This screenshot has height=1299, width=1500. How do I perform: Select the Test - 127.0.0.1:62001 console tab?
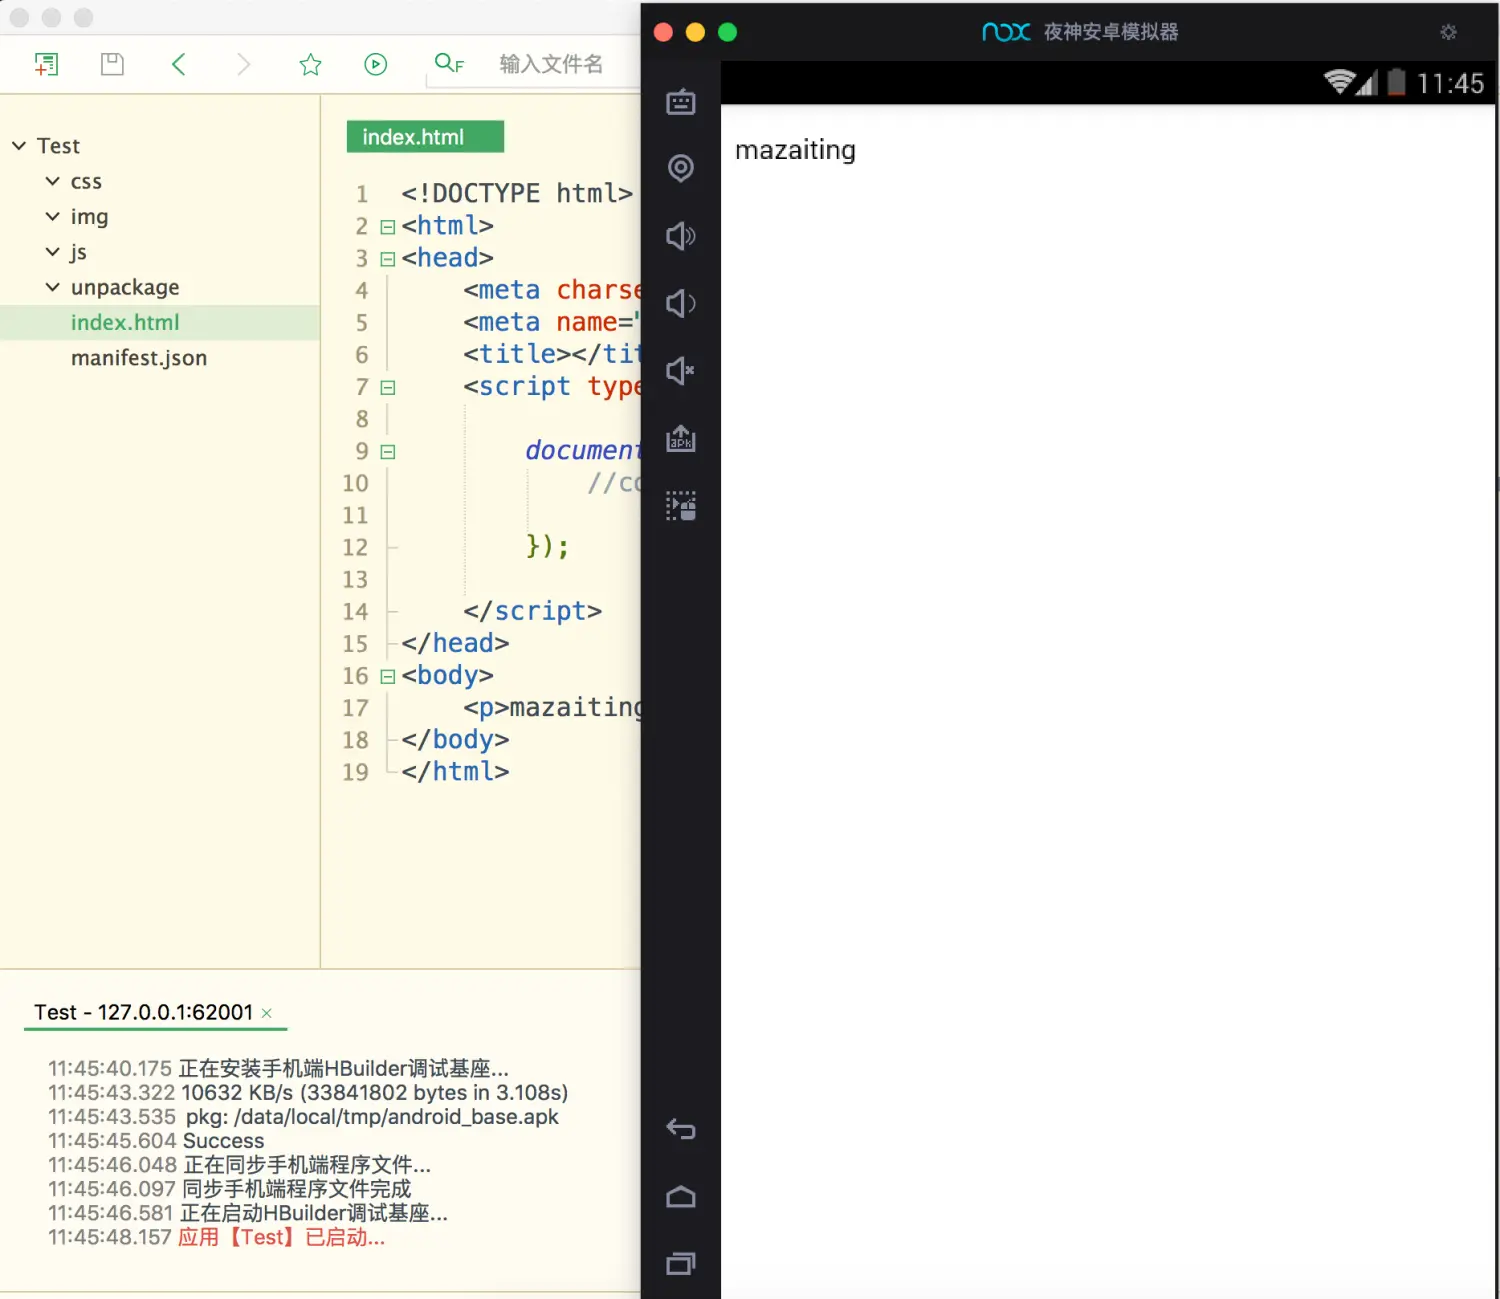point(143,1012)
